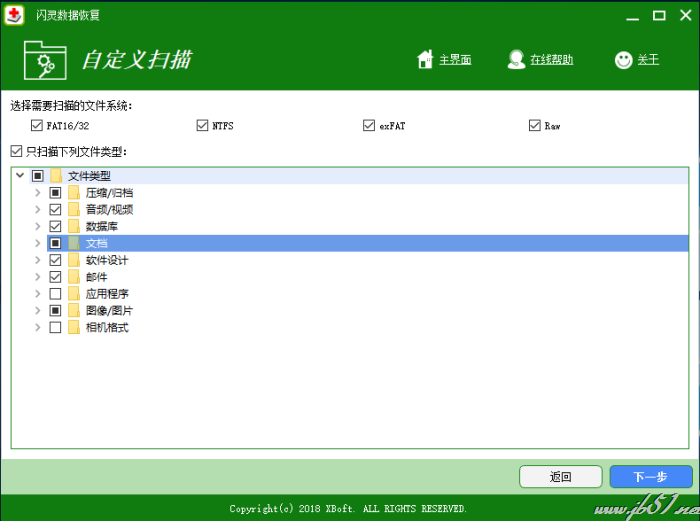Uncheck the FAT16/32 file system checkbox

37,126
